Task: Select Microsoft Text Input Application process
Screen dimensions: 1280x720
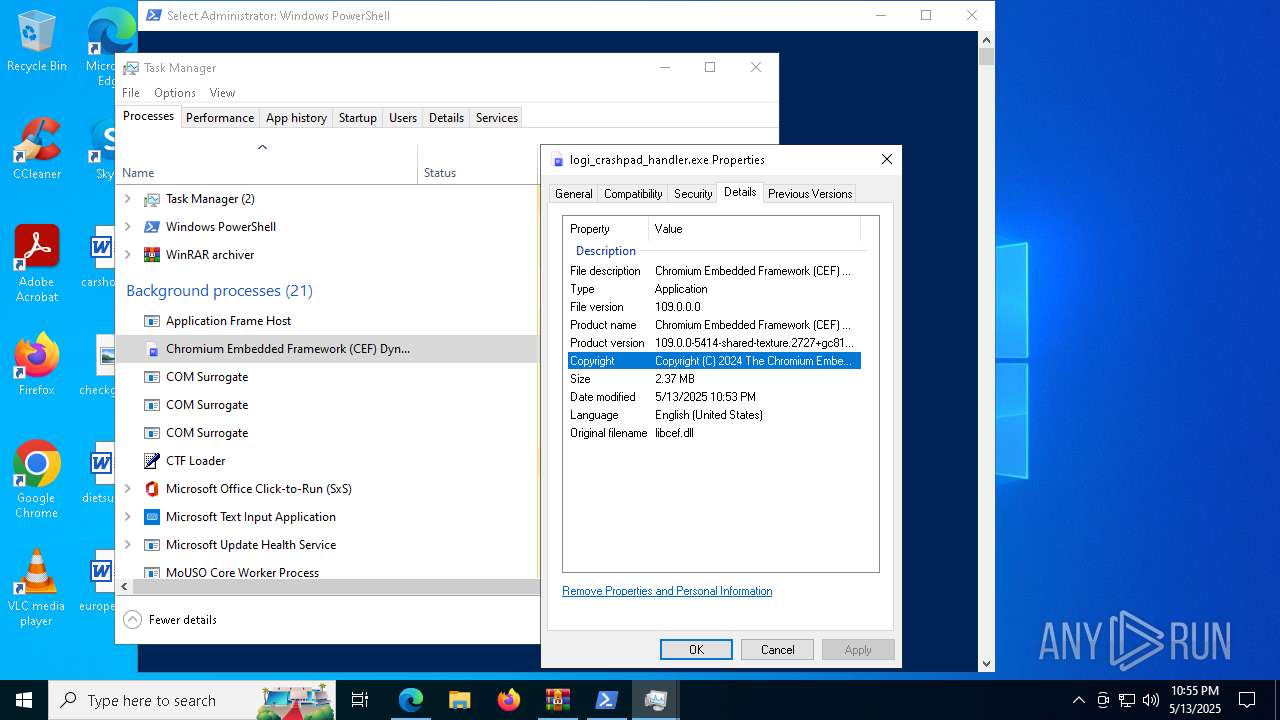Action: coord(327,517)
